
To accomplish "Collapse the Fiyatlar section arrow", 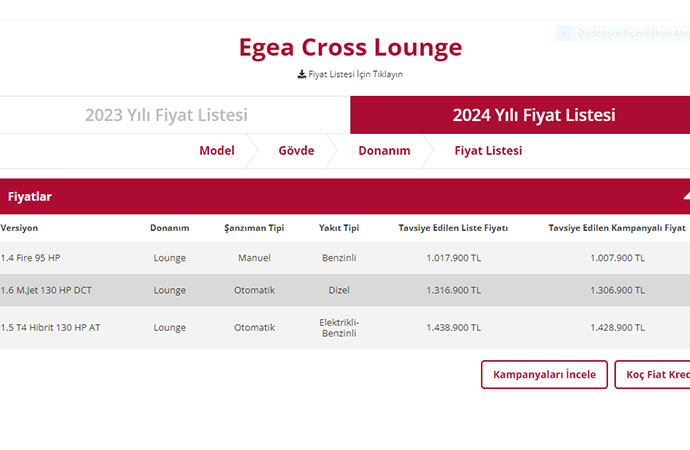I will (685, 196).
